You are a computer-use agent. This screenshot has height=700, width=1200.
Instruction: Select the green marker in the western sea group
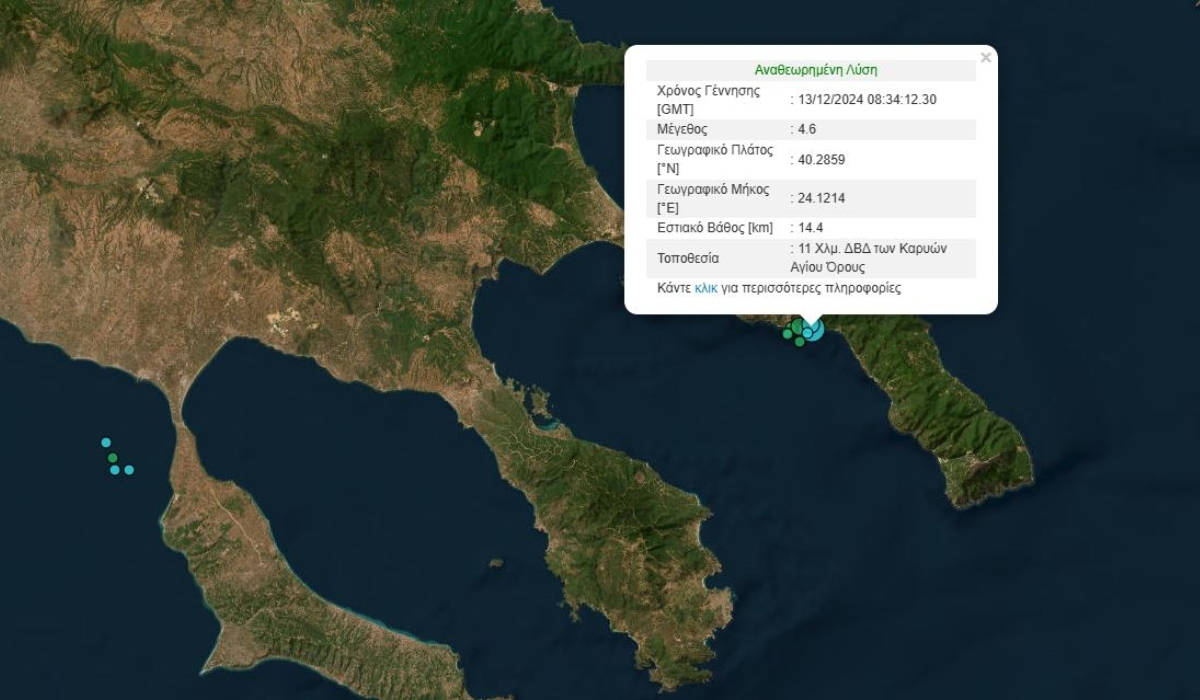click(x=112, y=458)
